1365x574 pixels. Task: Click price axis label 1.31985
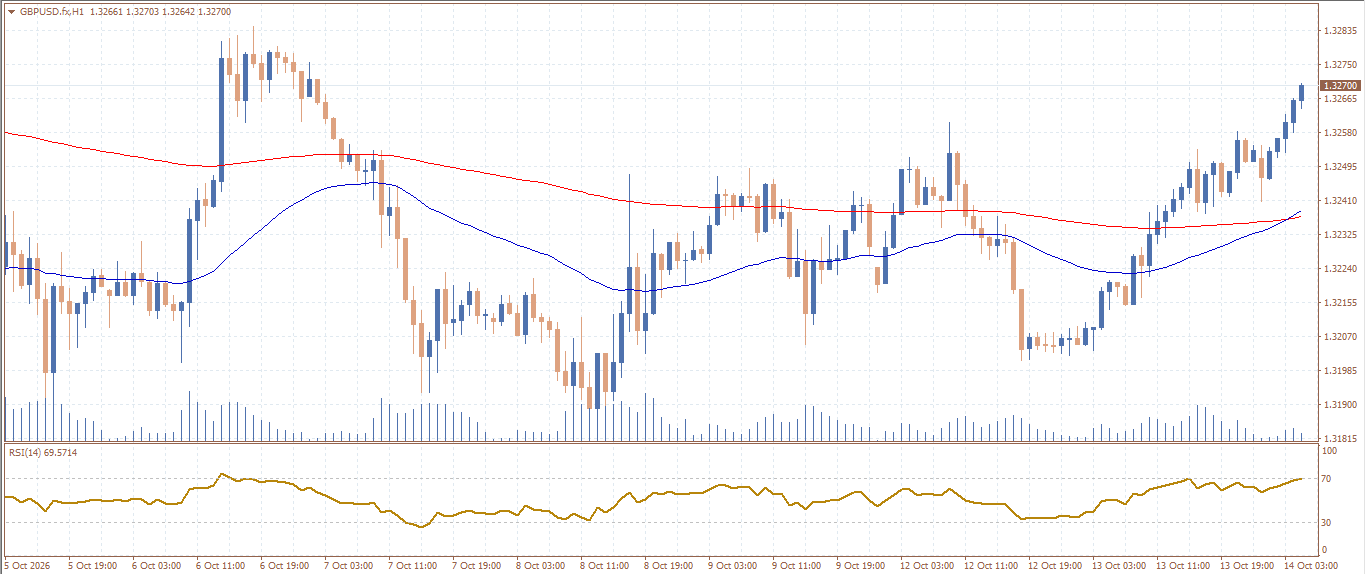pos(1339,371)
